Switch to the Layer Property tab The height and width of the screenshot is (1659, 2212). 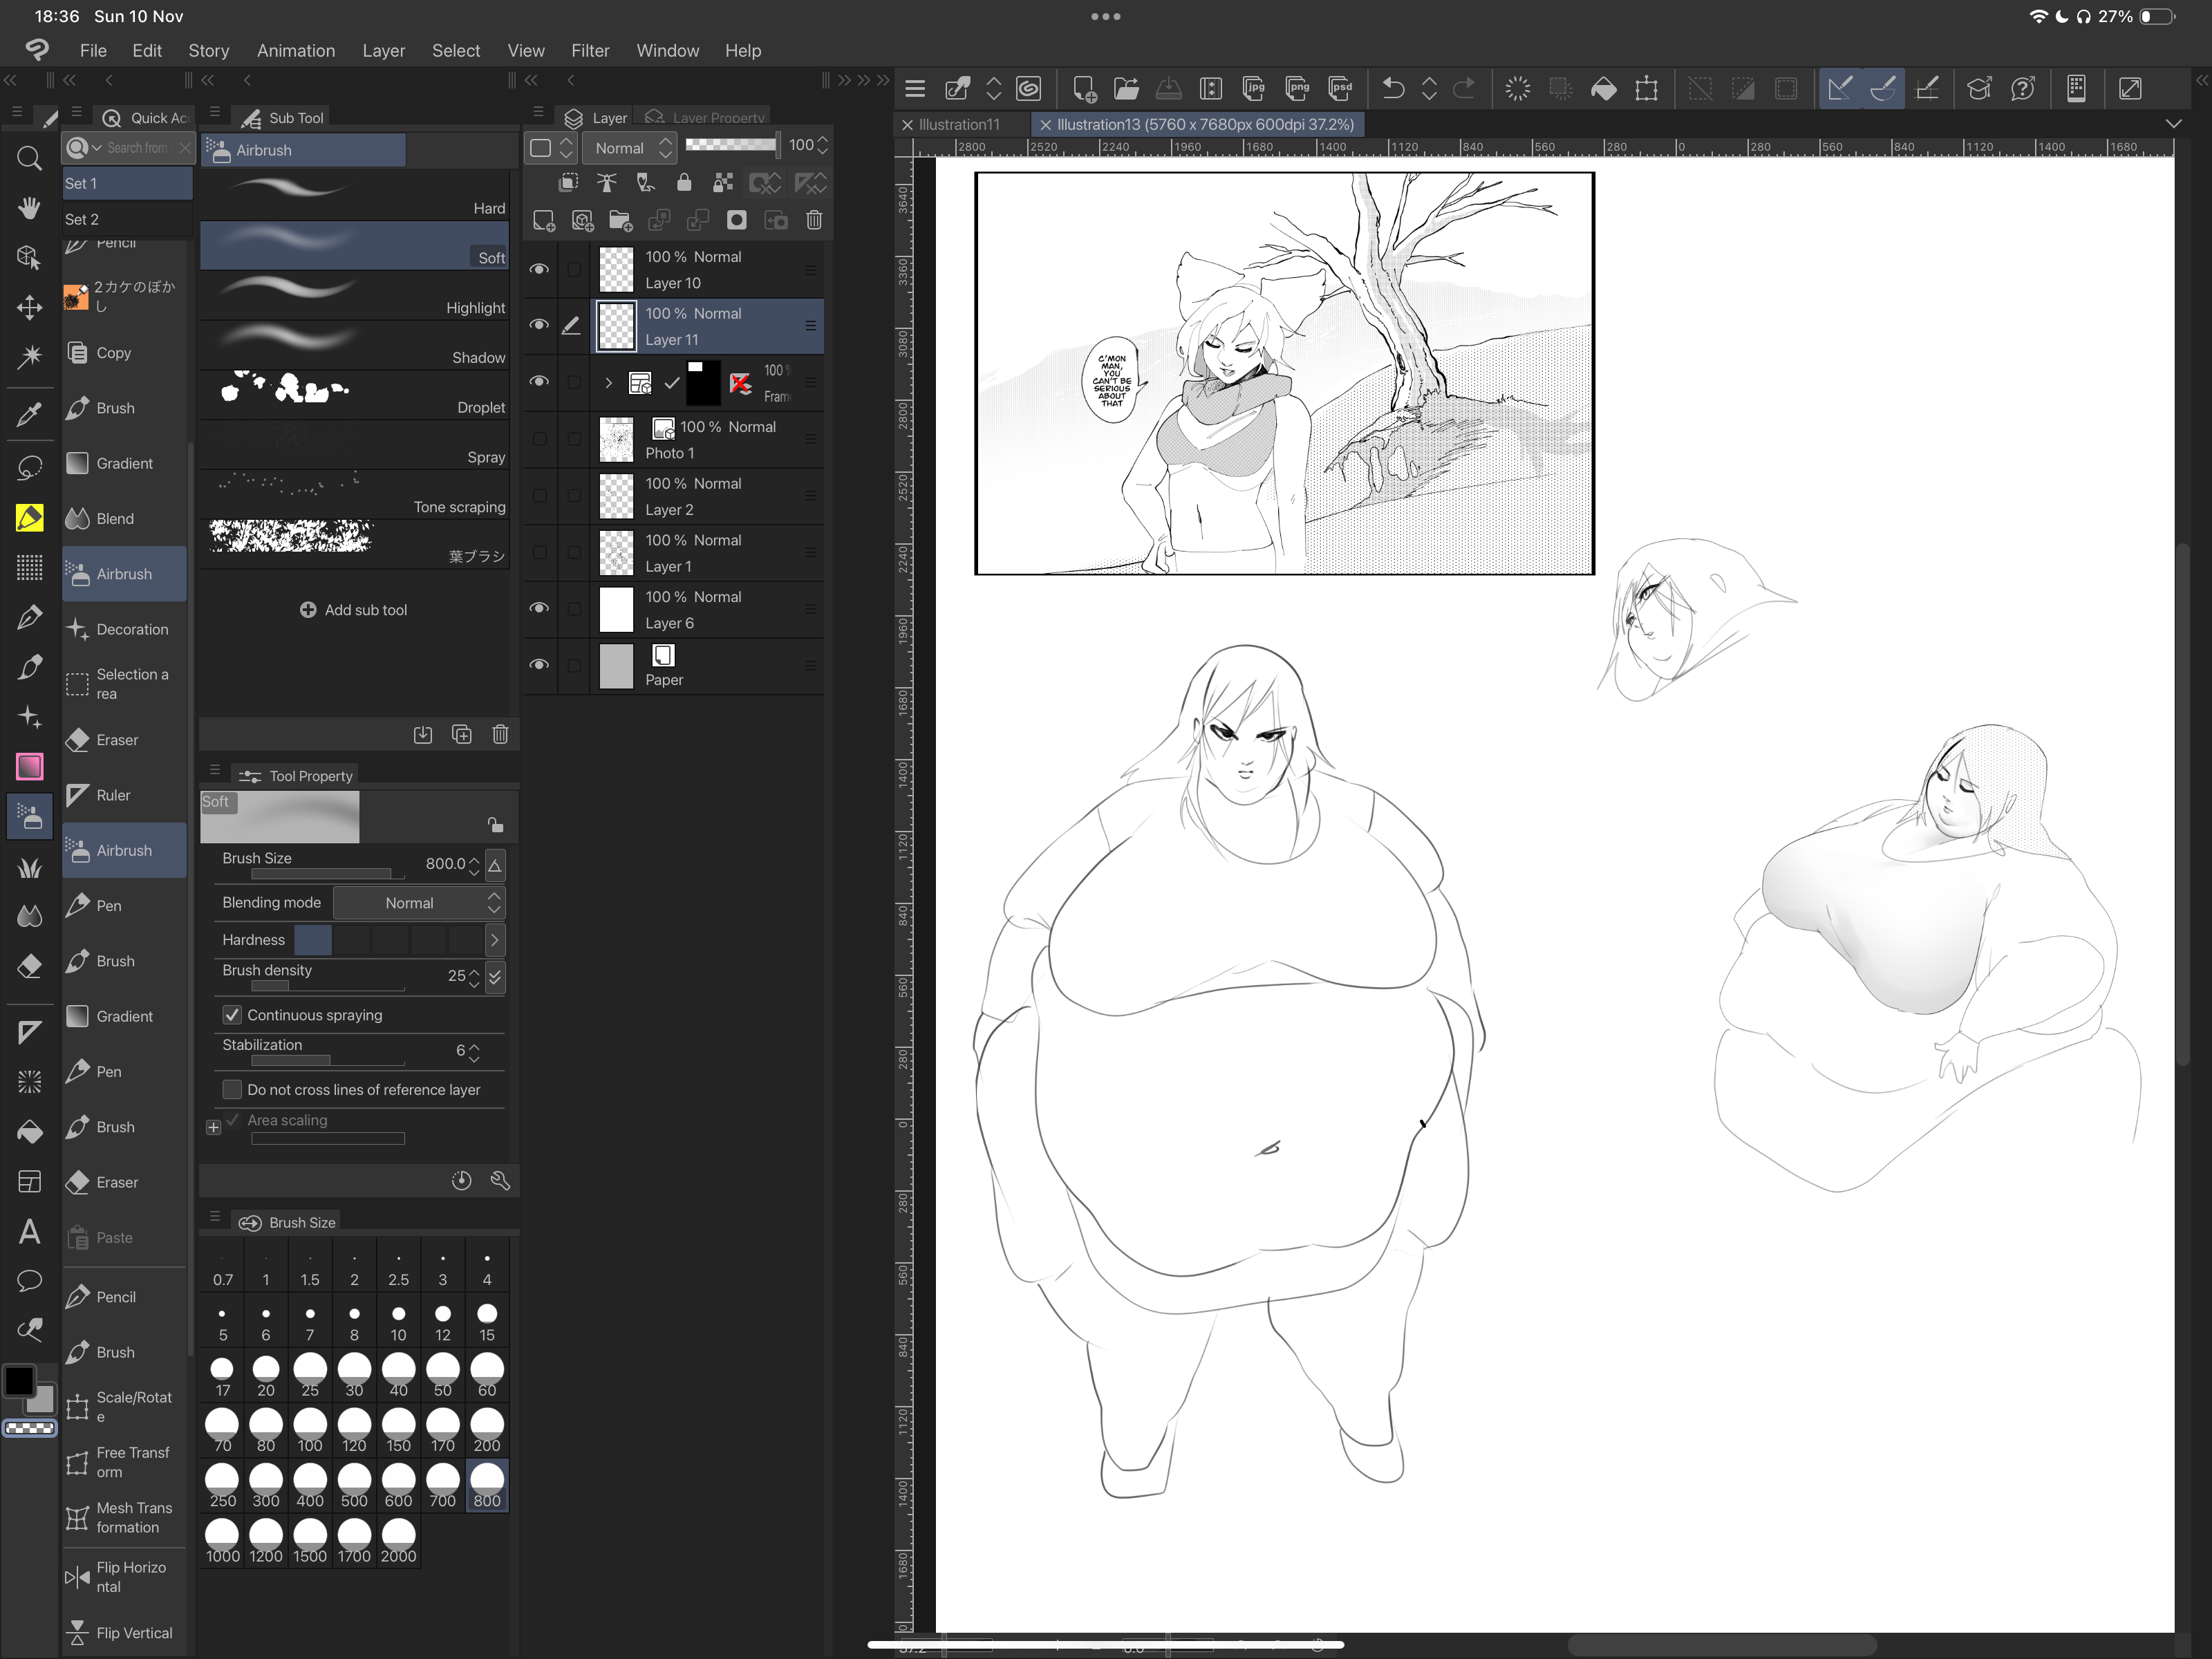tap(706, 117)
